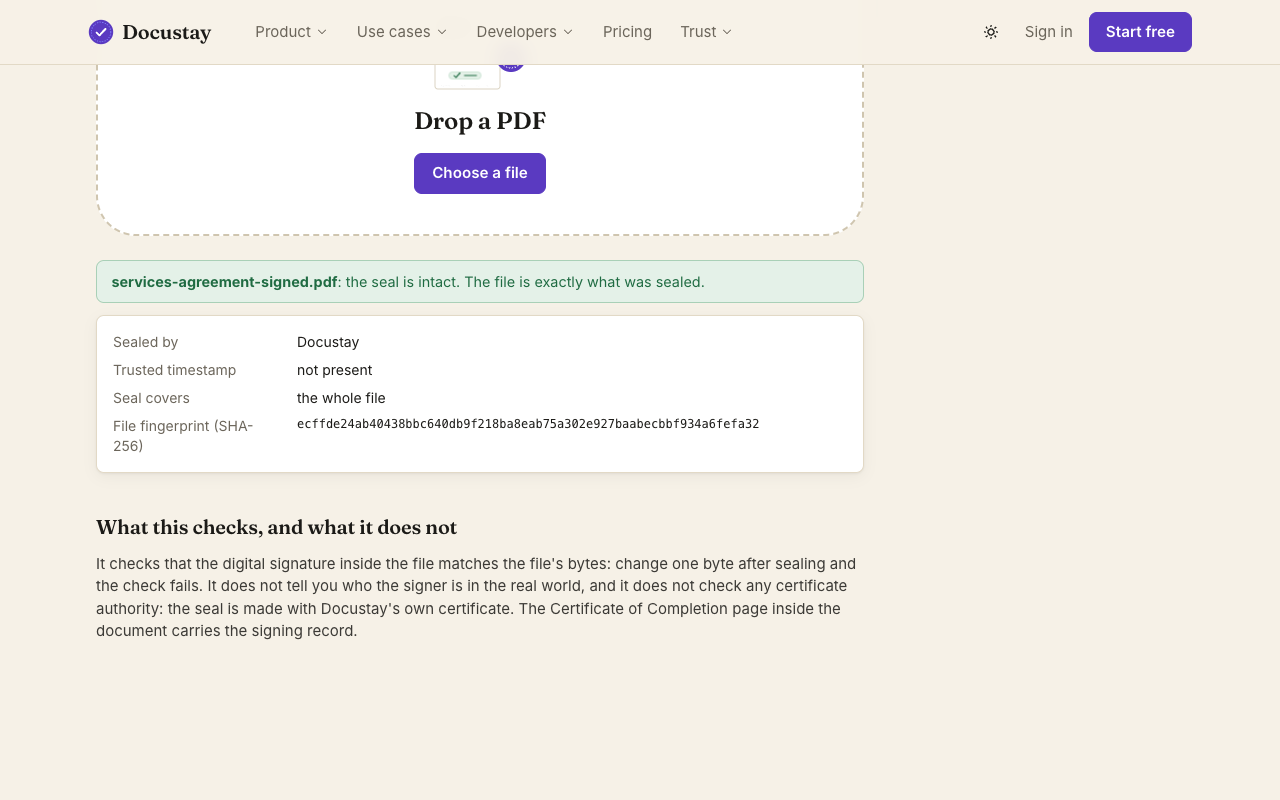Click the Seal covers label
This screenshot has width=1280, height=800.
(151, 398)
